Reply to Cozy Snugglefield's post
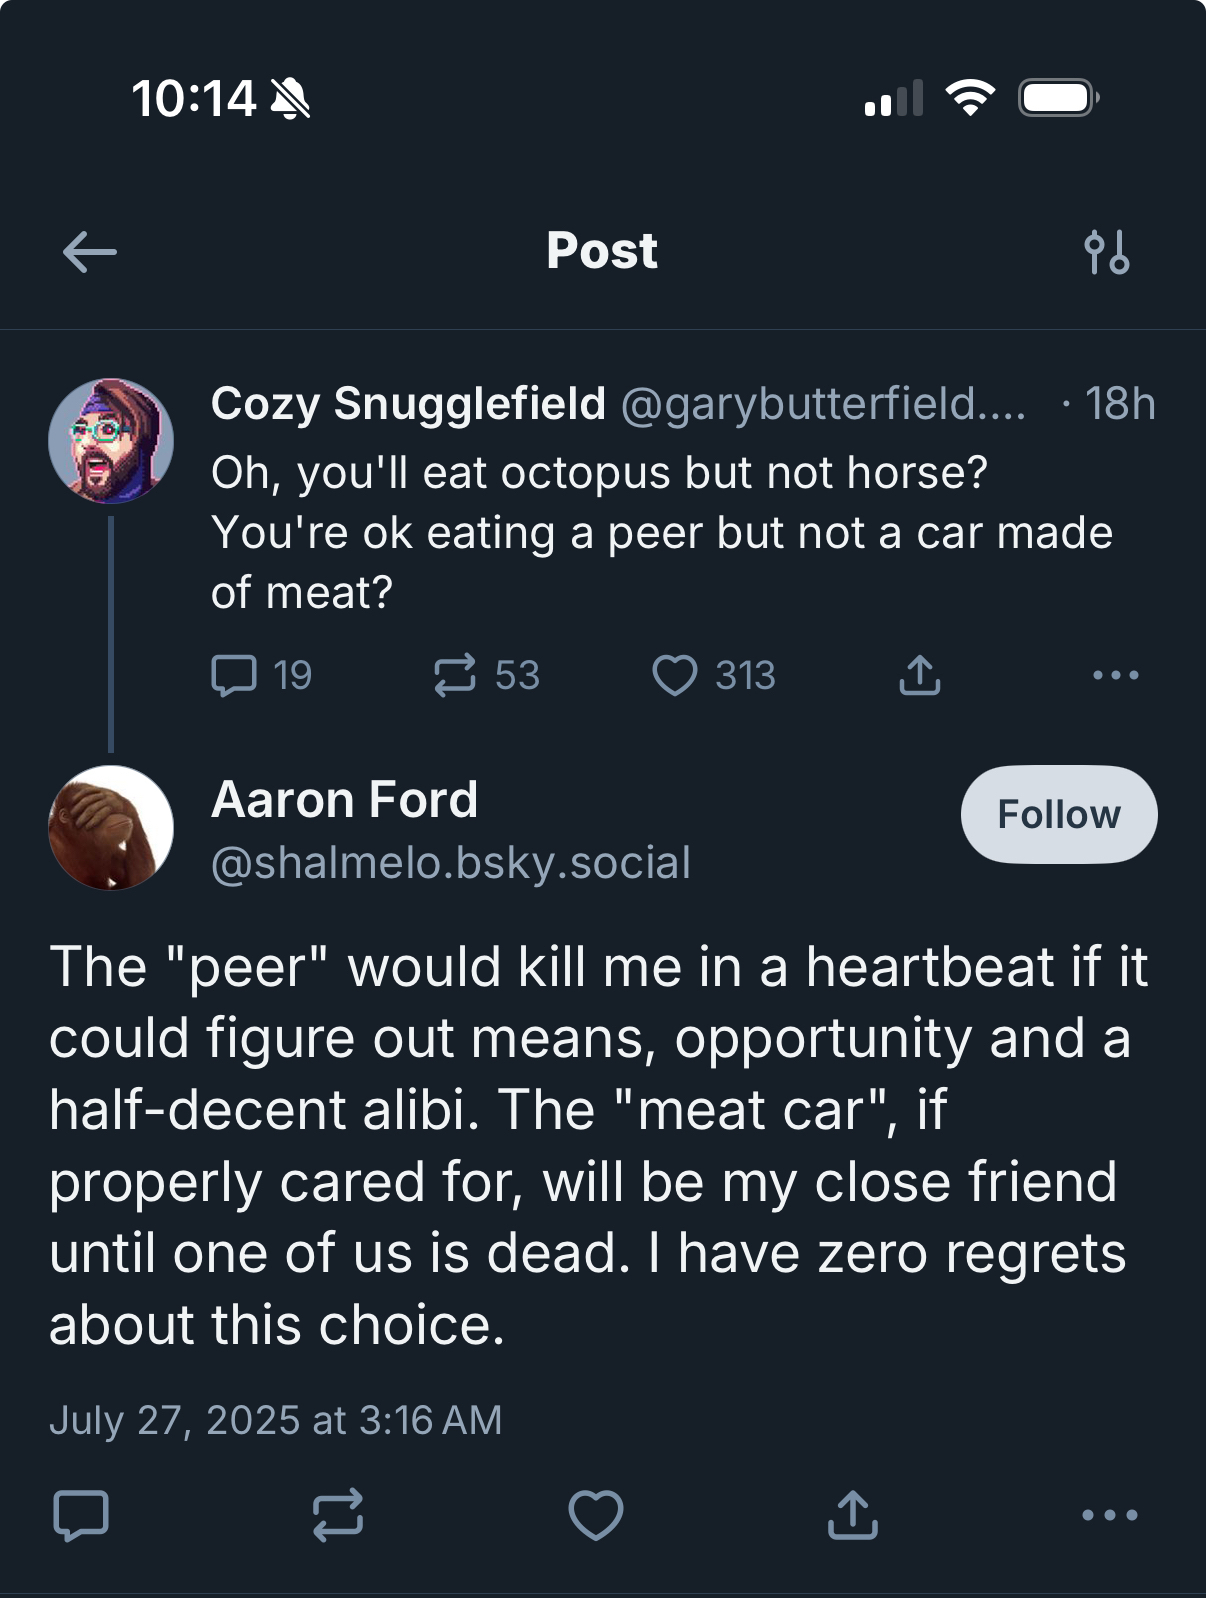 (234, 675)
